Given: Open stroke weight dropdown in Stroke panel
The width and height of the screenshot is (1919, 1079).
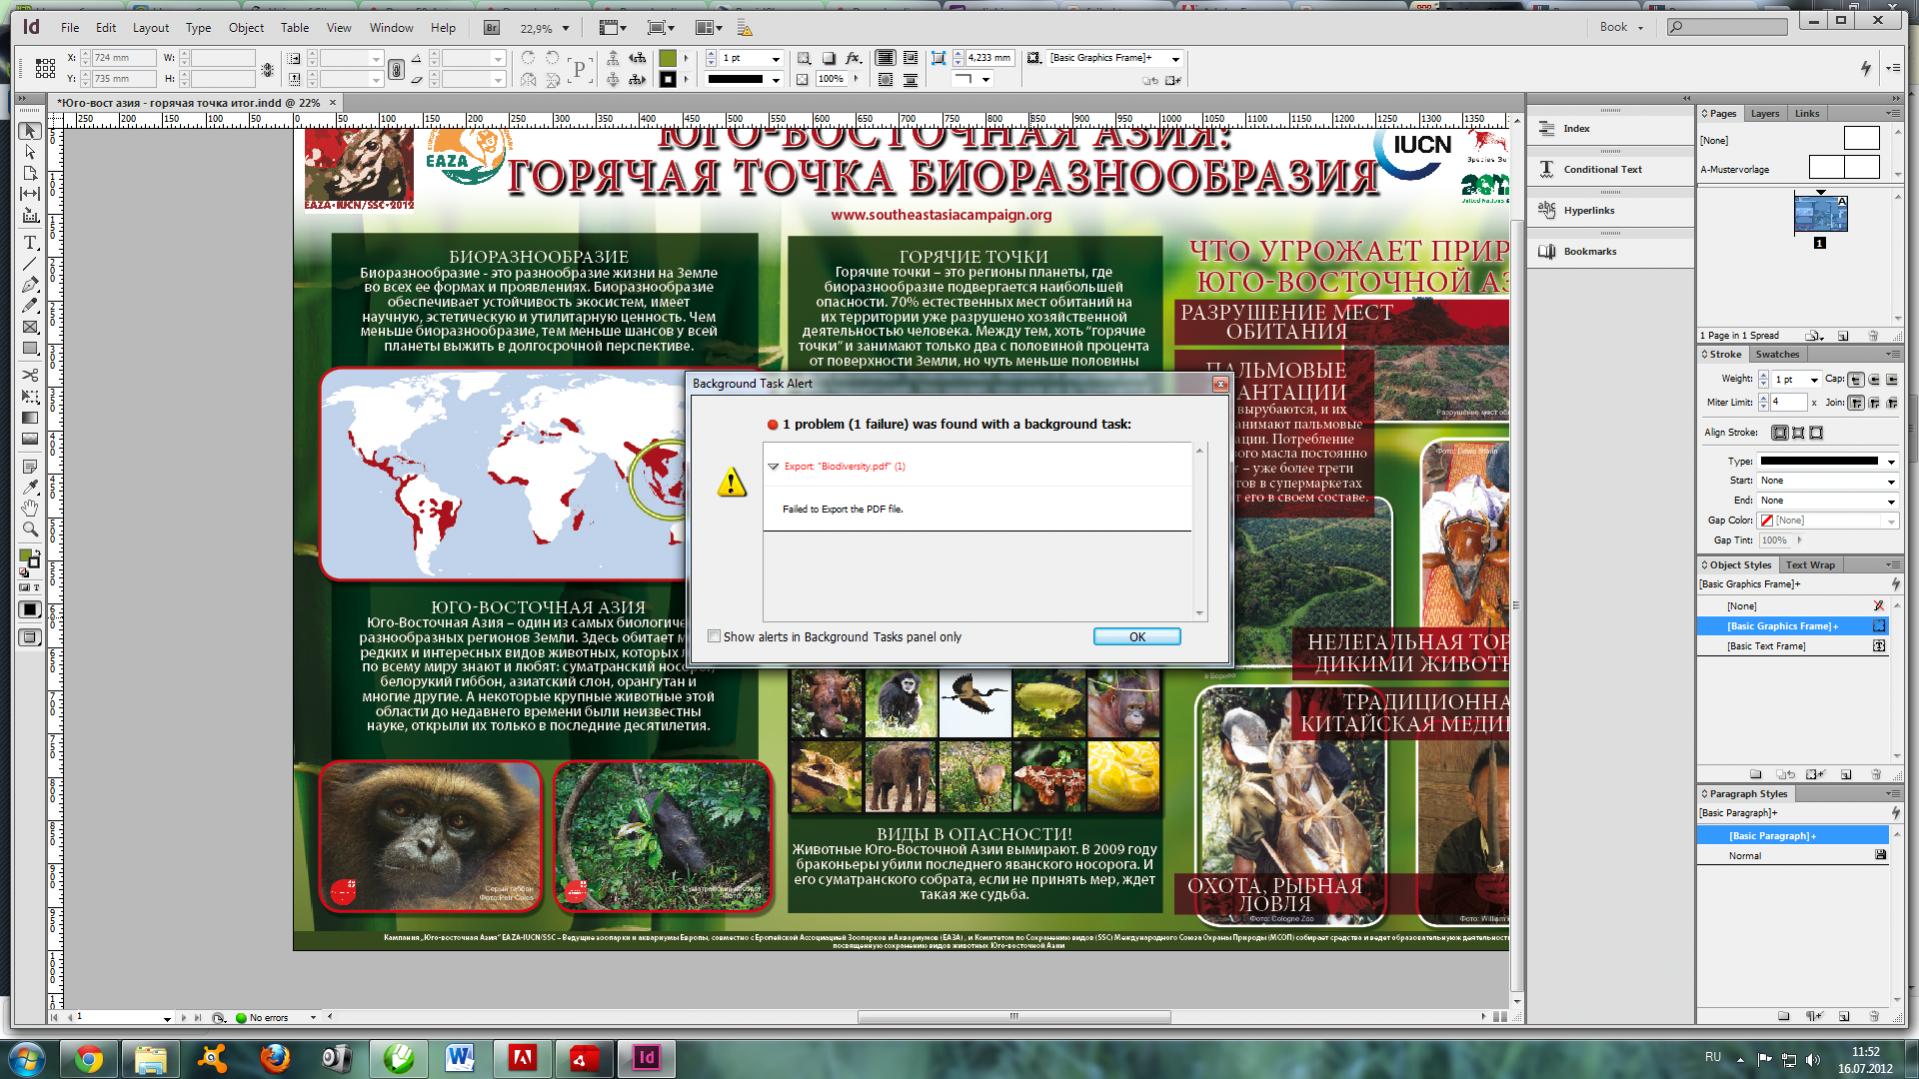Looking at the screenshot, I should [1813, 380].
